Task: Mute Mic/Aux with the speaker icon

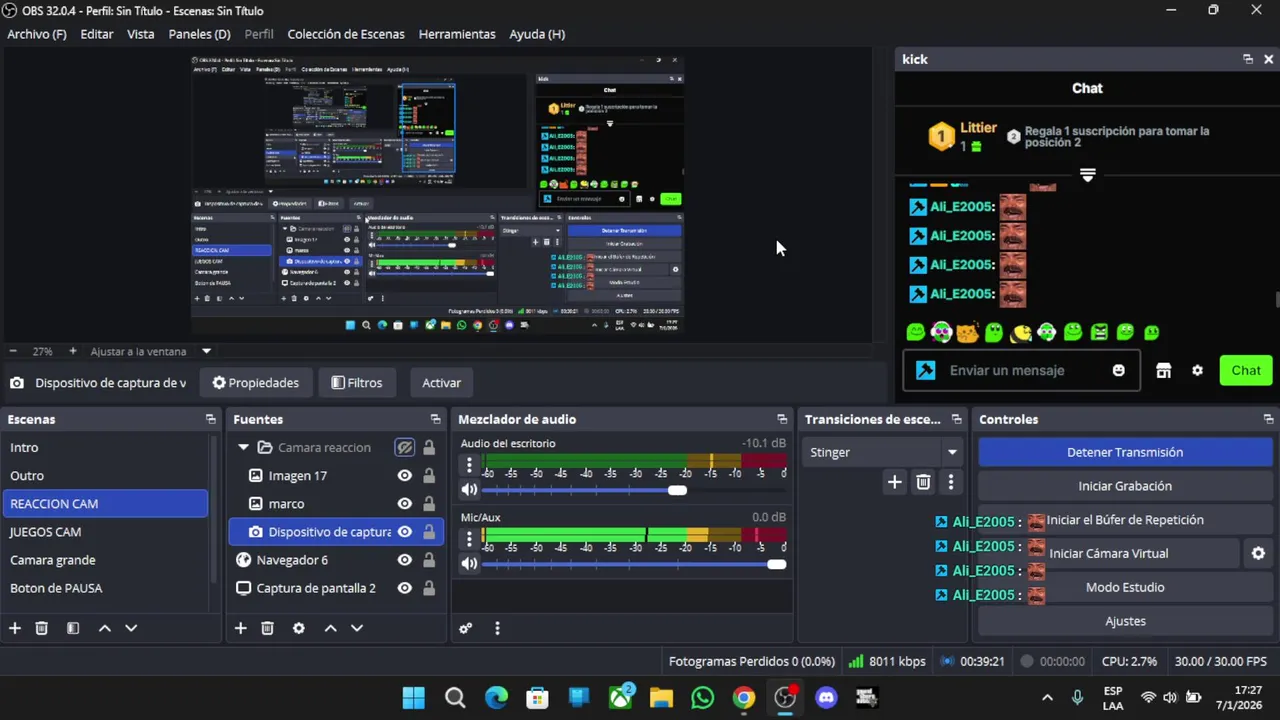Action: click(469, 564)
